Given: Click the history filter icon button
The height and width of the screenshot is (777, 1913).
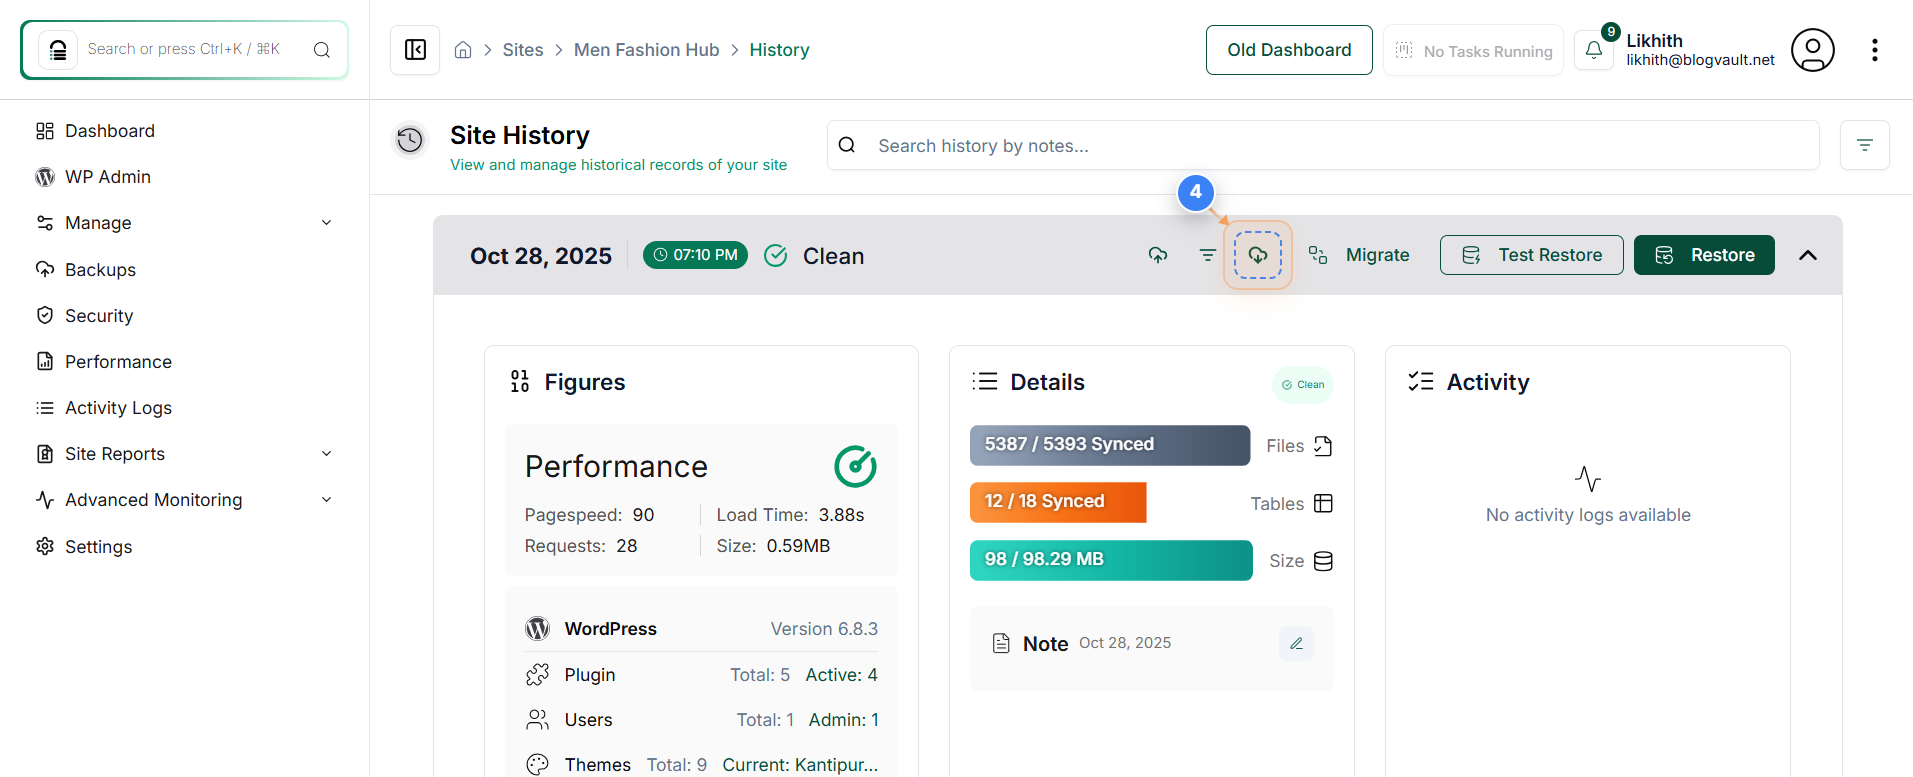Looking at the screenshot, I should 1865,145.
